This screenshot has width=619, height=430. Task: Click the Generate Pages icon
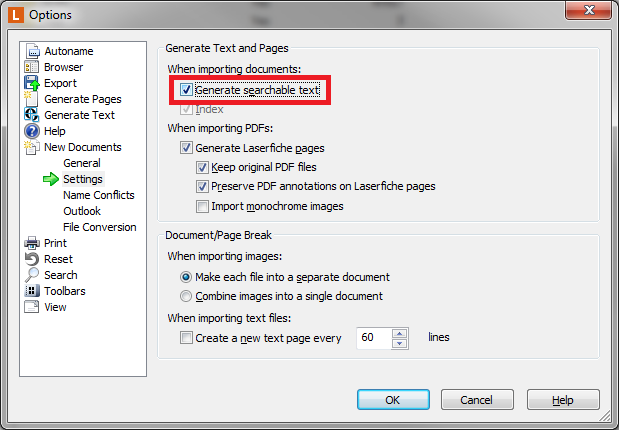(31, 99)
